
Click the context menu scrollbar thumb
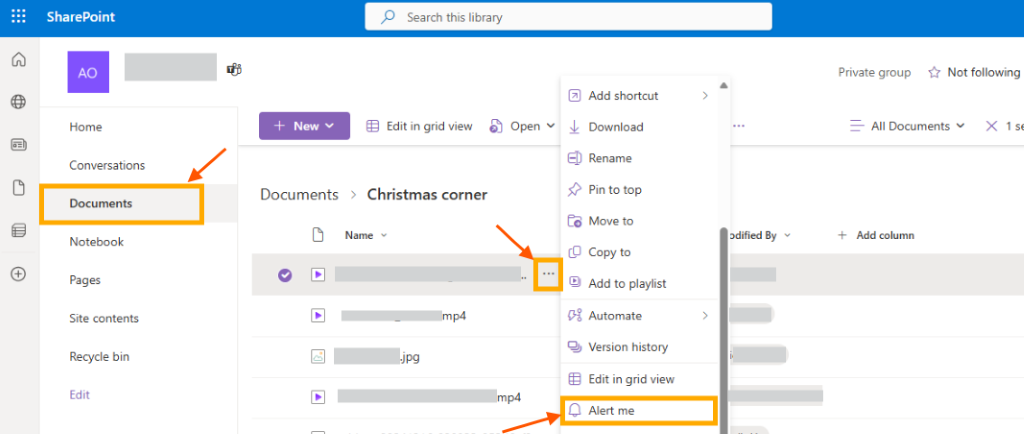click(x=723, y=330)
